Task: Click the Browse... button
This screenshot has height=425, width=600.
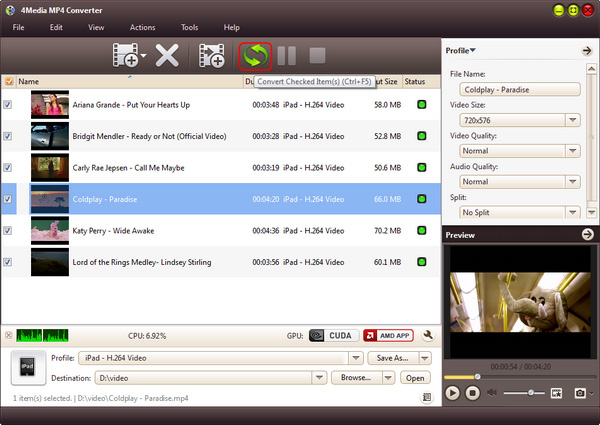Action: coord(357,378)
